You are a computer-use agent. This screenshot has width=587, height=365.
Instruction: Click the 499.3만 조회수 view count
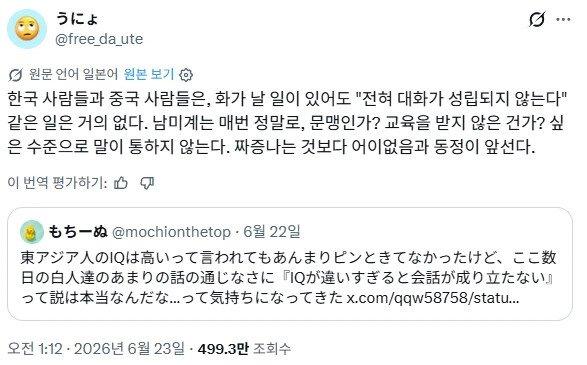[x=244, y=349]
